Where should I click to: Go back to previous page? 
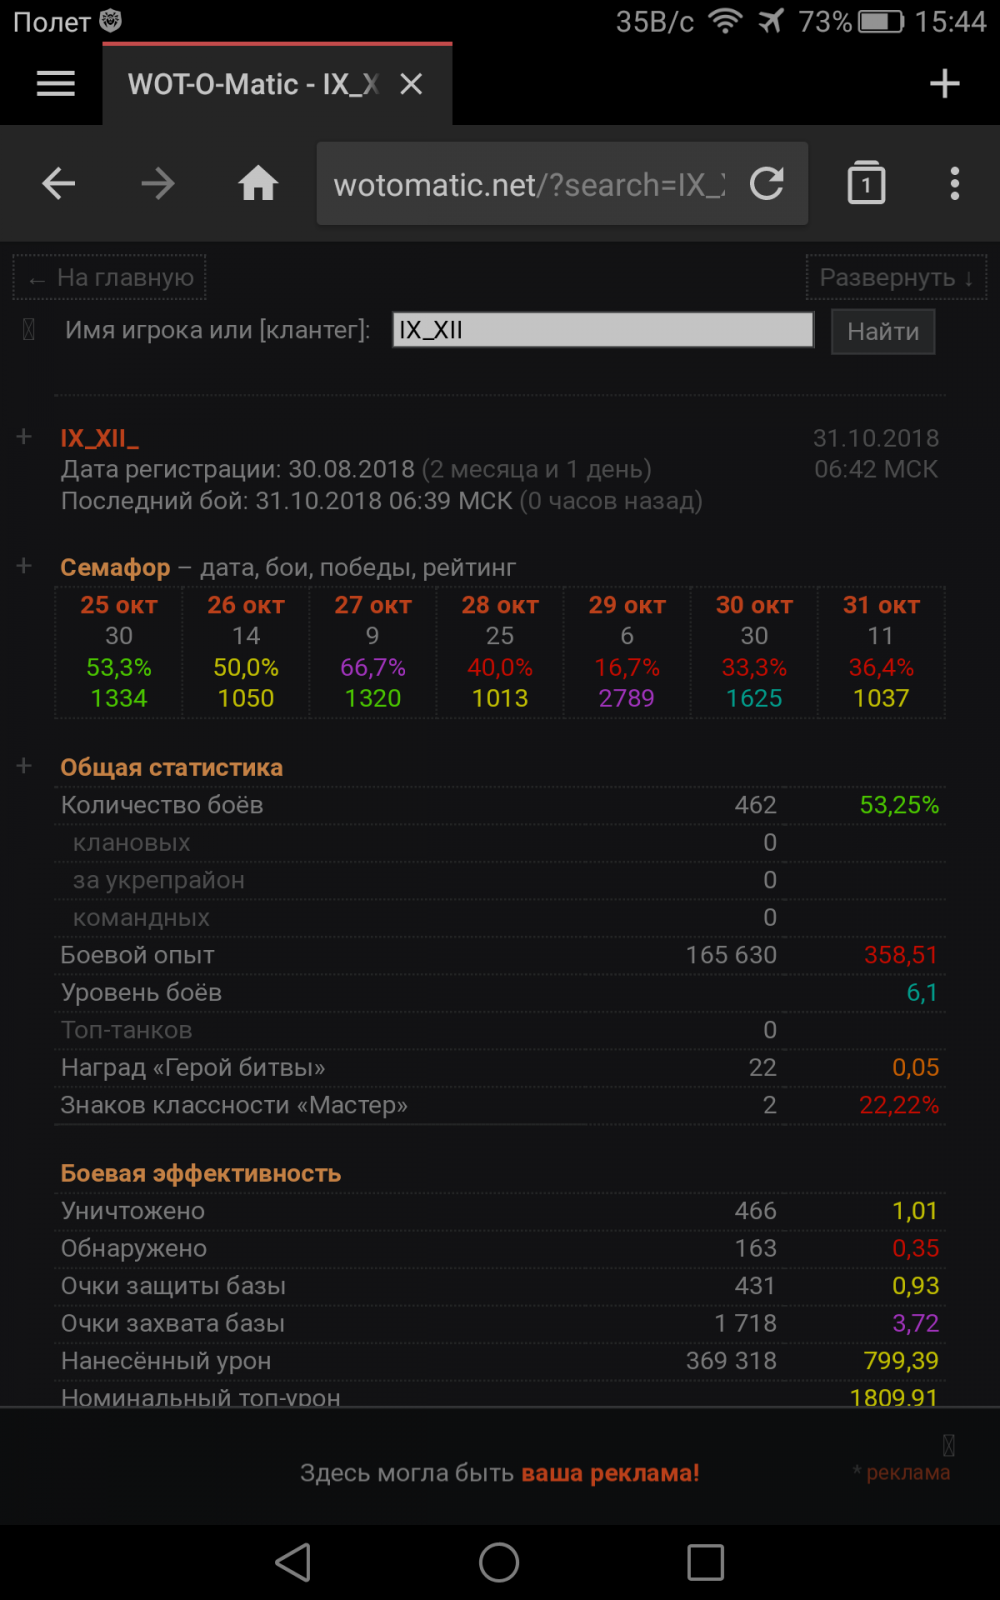[59, 184]
